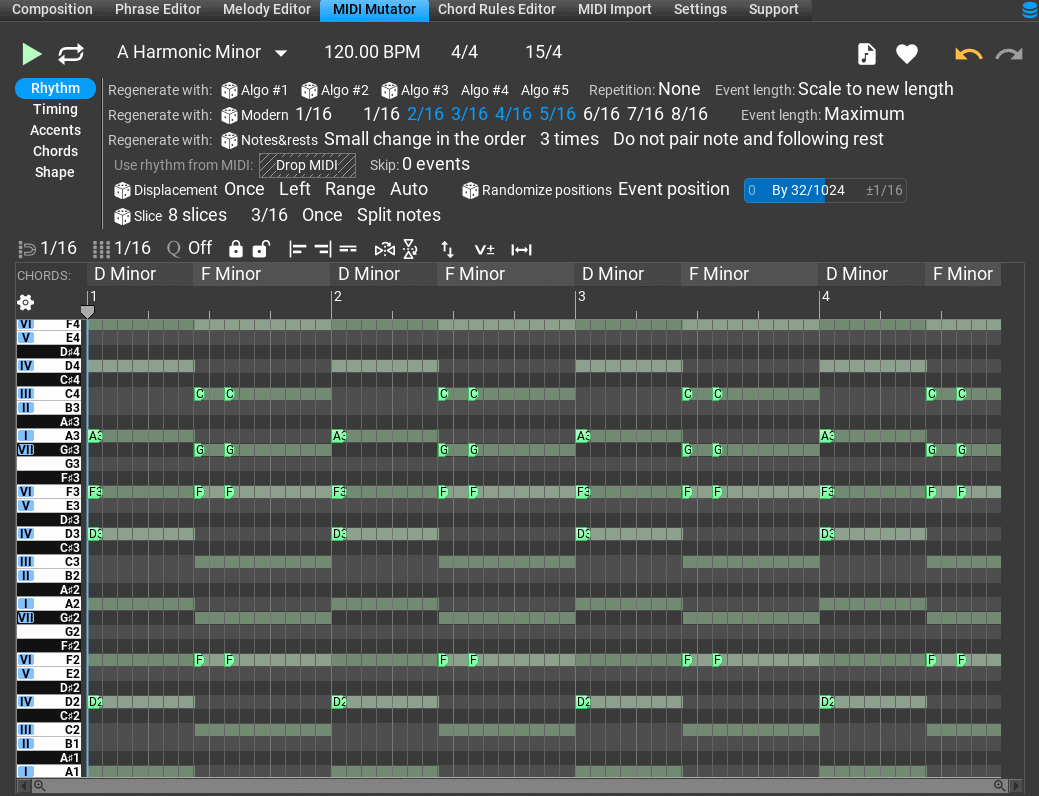Export the MIDI file via the note document icon
This screenshot has height=796, width=1039.
click(x=867, y=54)
